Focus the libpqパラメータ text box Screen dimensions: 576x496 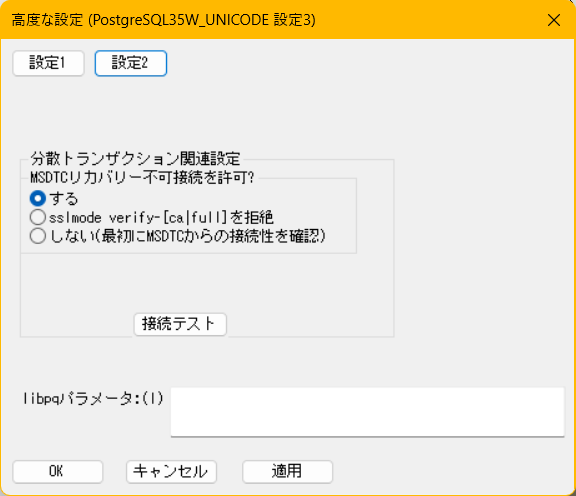[x=367, y=412]
